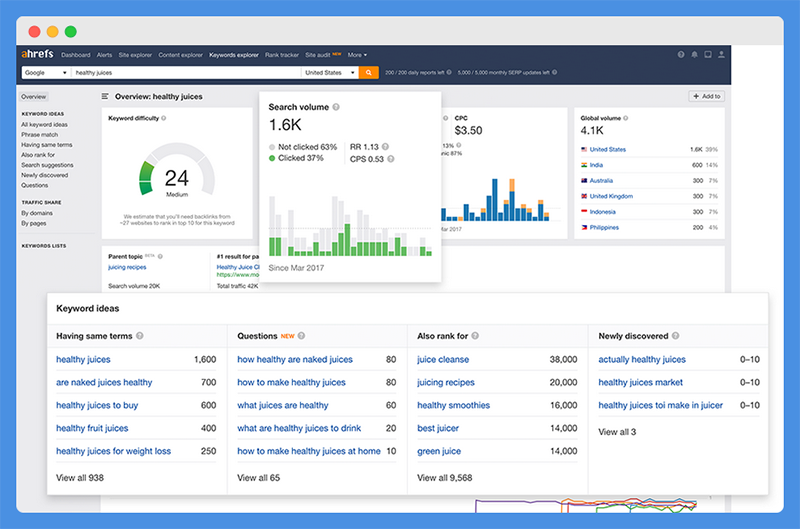This screenshot has height=529, width=800.
Task: Open All keyword ideas in sidebar
Action: (44, 124)
